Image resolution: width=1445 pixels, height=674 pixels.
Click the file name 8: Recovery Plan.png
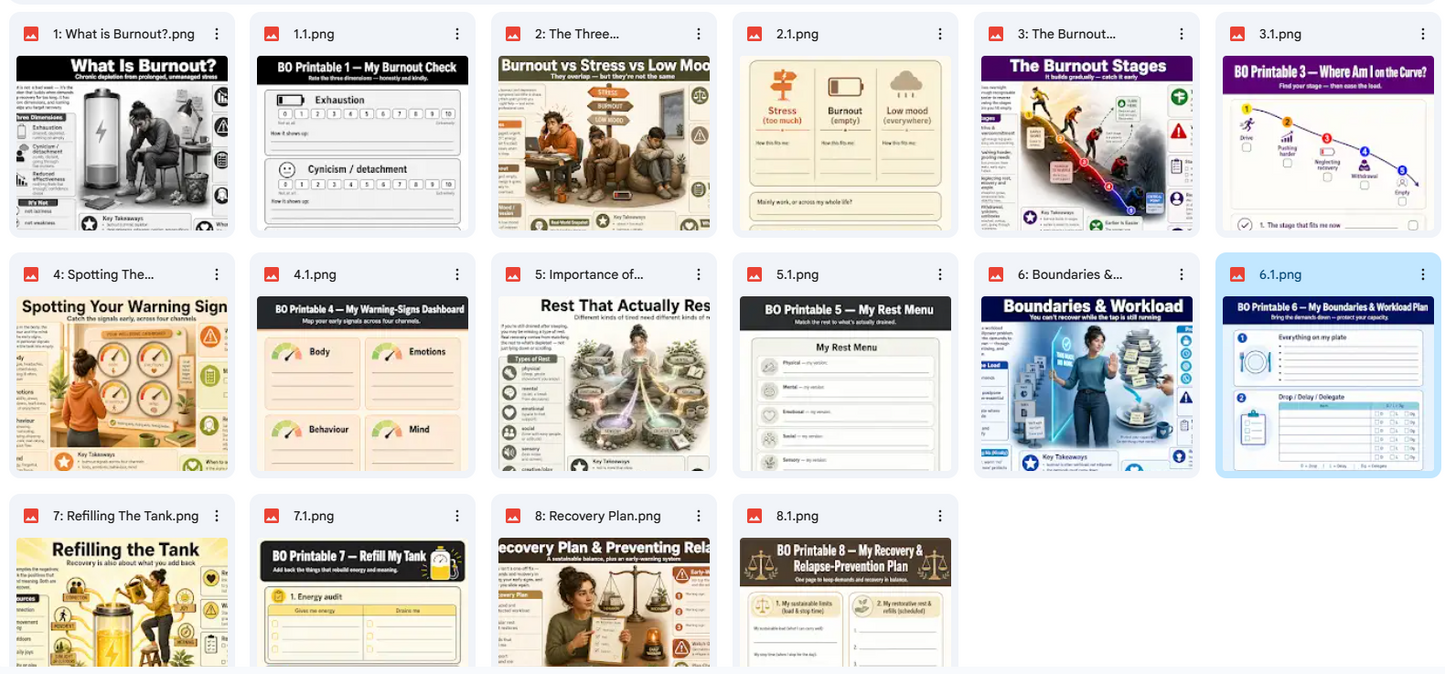(x=598, y=516)
